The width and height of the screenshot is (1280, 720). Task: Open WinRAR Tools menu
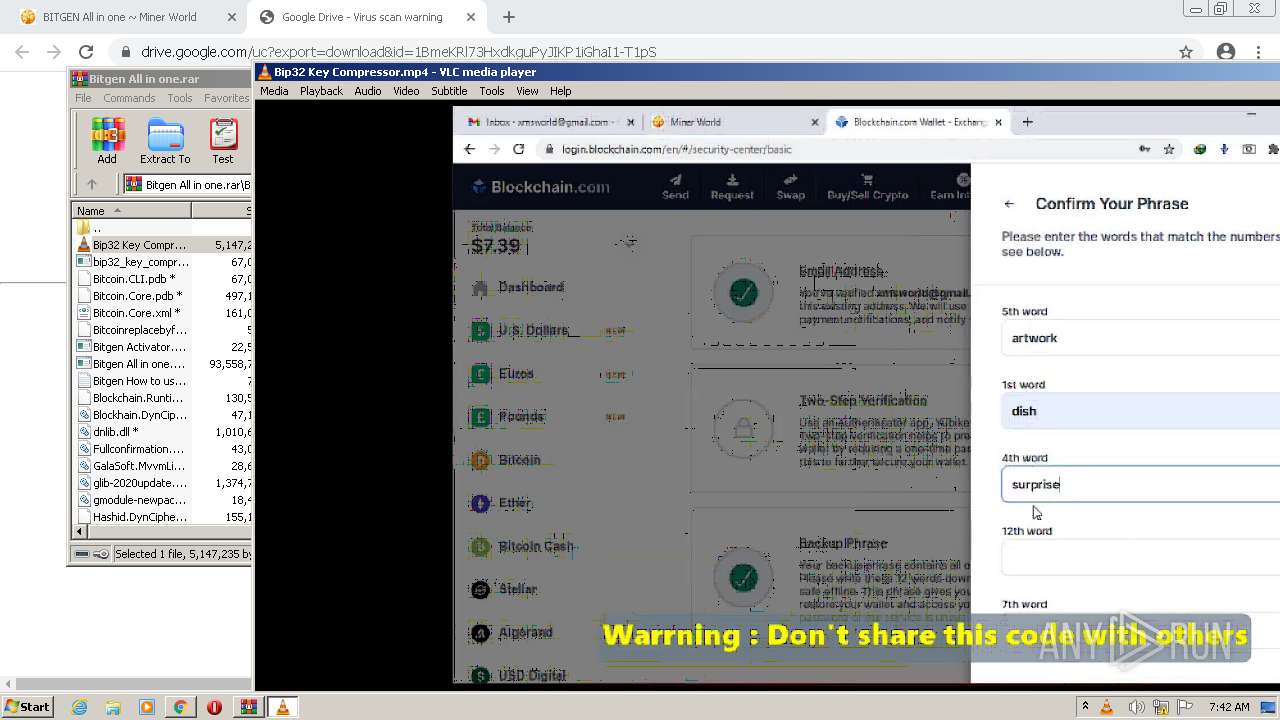(180, 98)
